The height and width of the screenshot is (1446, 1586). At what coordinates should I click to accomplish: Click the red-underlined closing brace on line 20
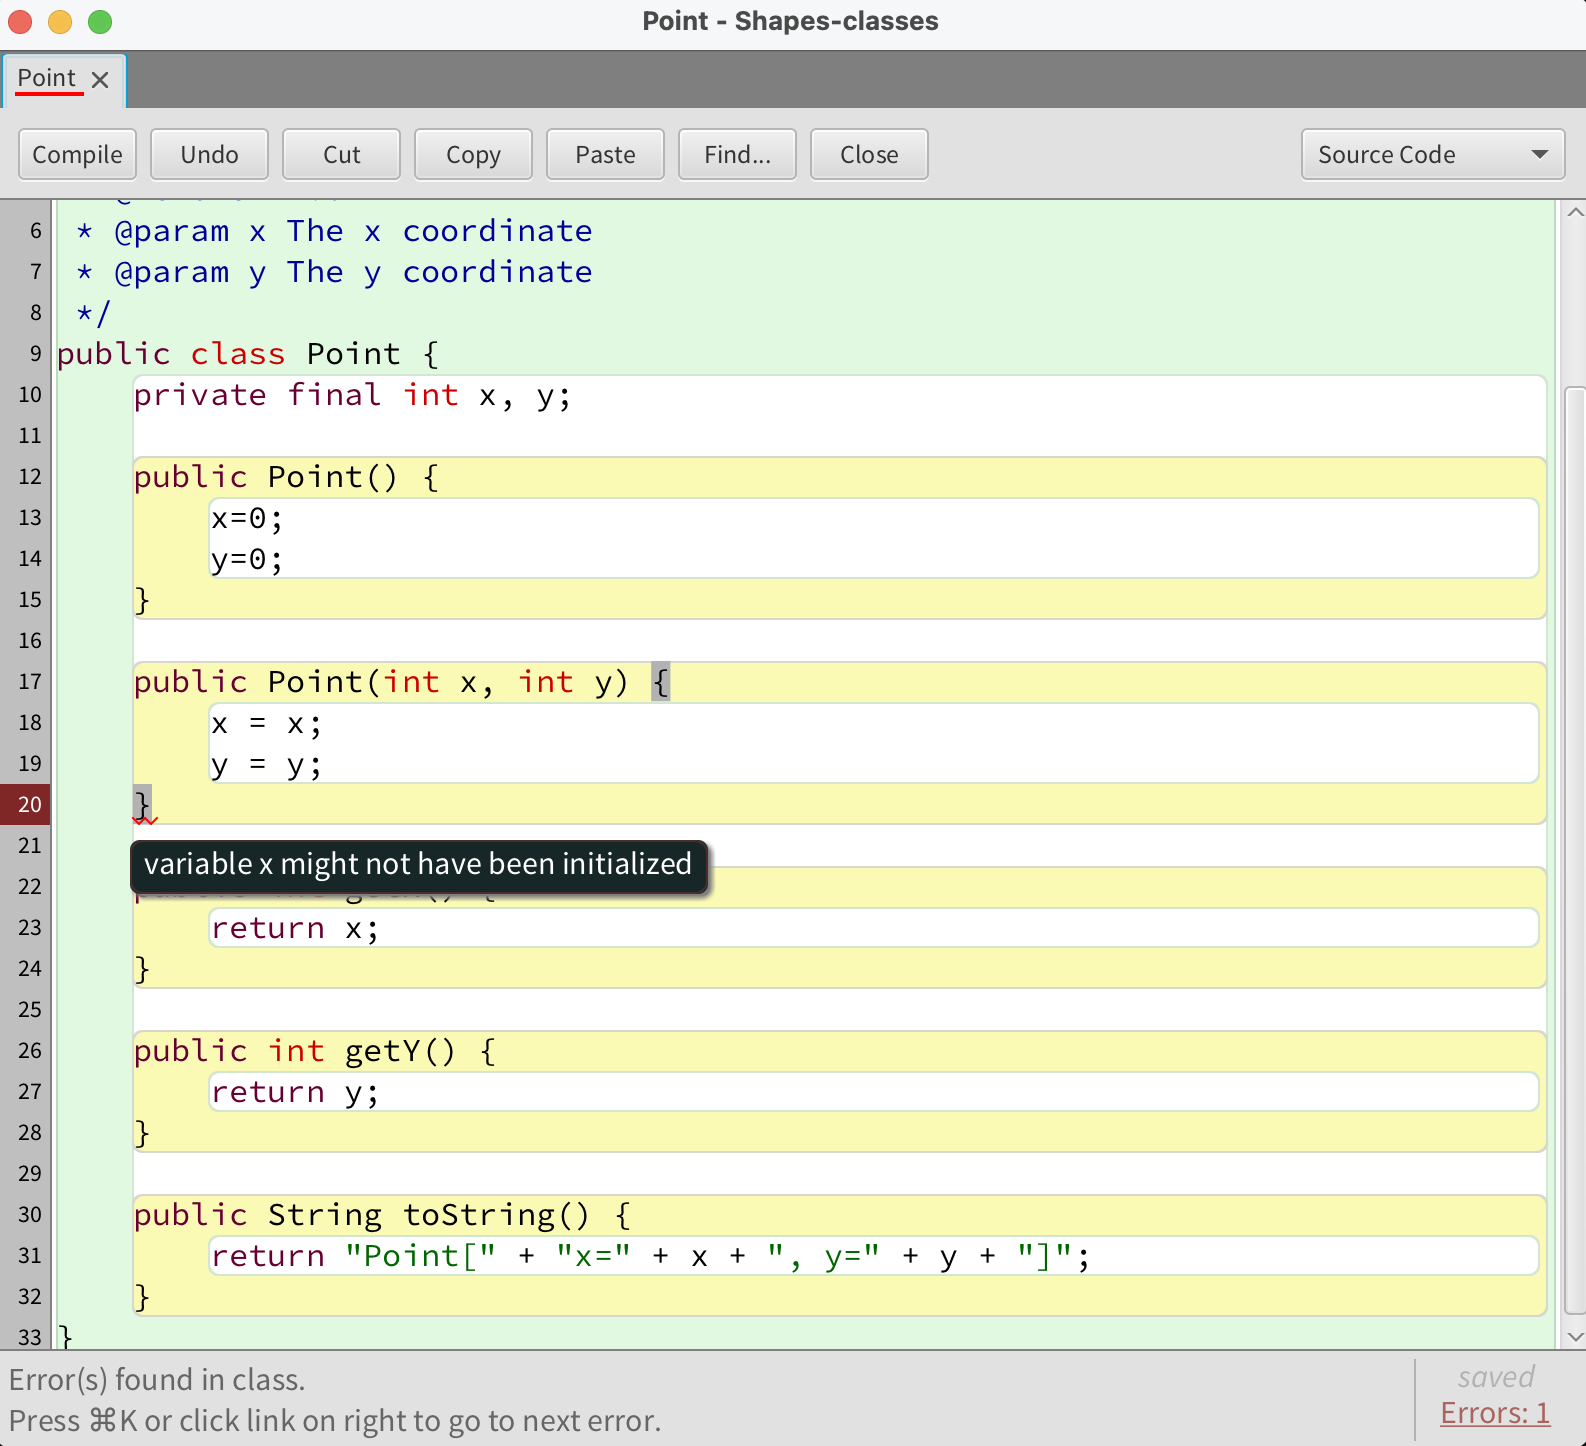pos(143,804)
